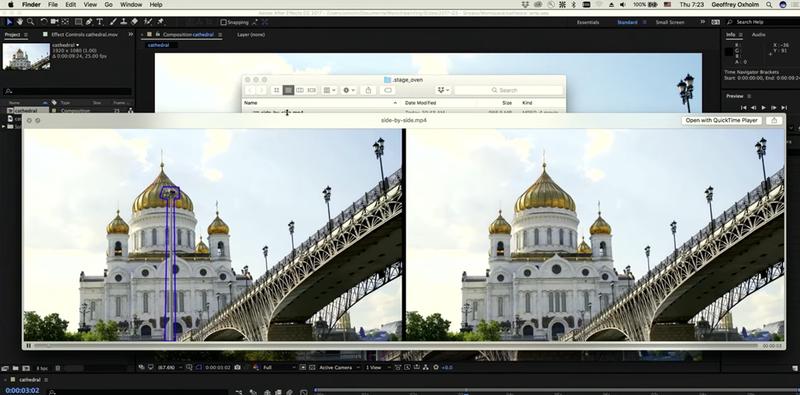Jump to first frame in Preview panel
800x395 pixels.
pos(743,108)
